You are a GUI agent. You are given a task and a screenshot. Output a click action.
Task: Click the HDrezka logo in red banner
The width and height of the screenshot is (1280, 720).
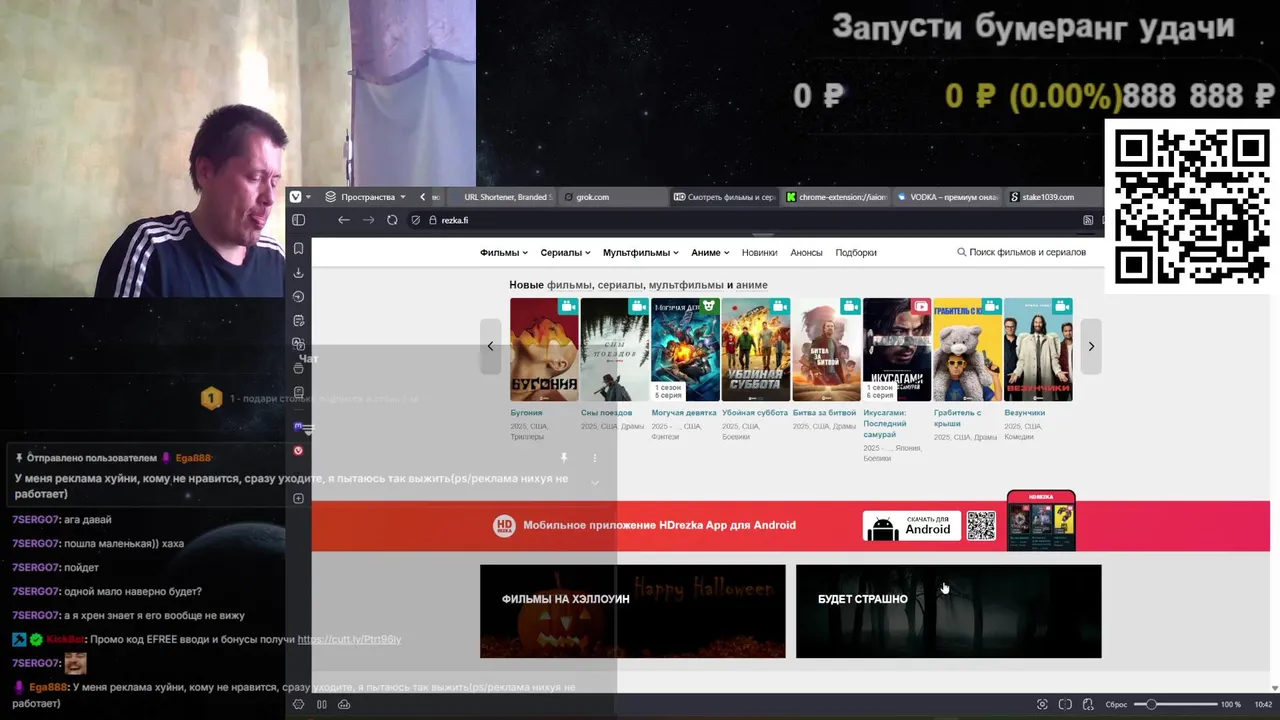(x=504, y=526)
